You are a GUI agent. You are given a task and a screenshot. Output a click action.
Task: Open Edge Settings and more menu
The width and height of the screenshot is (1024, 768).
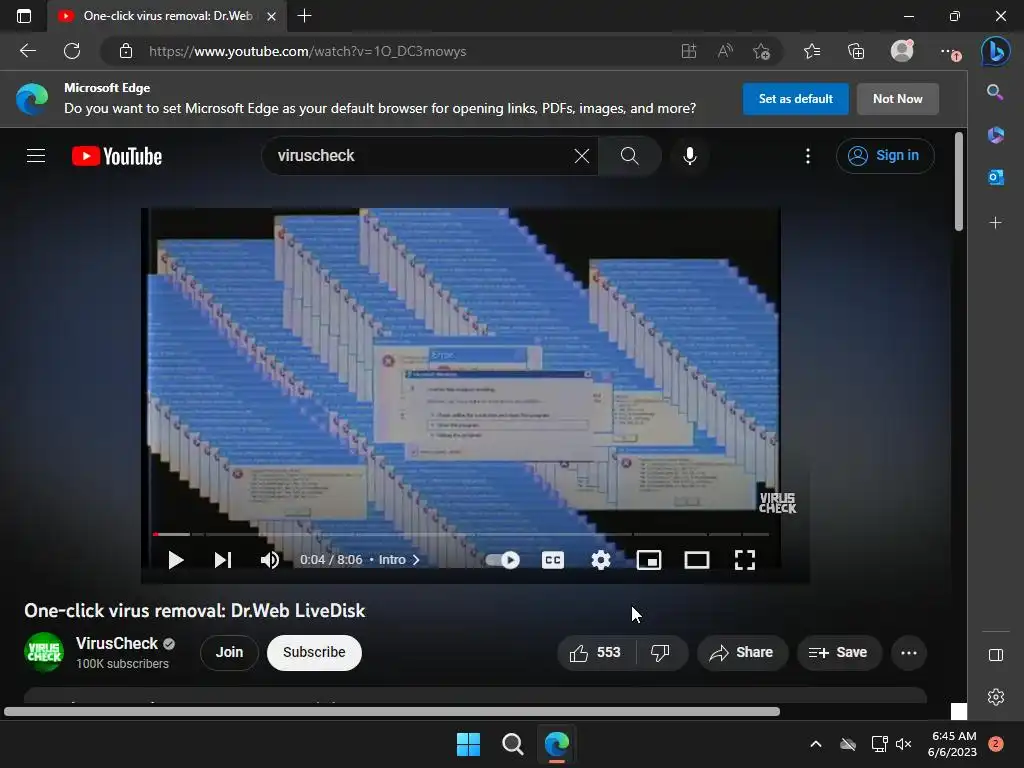[949, 51]
